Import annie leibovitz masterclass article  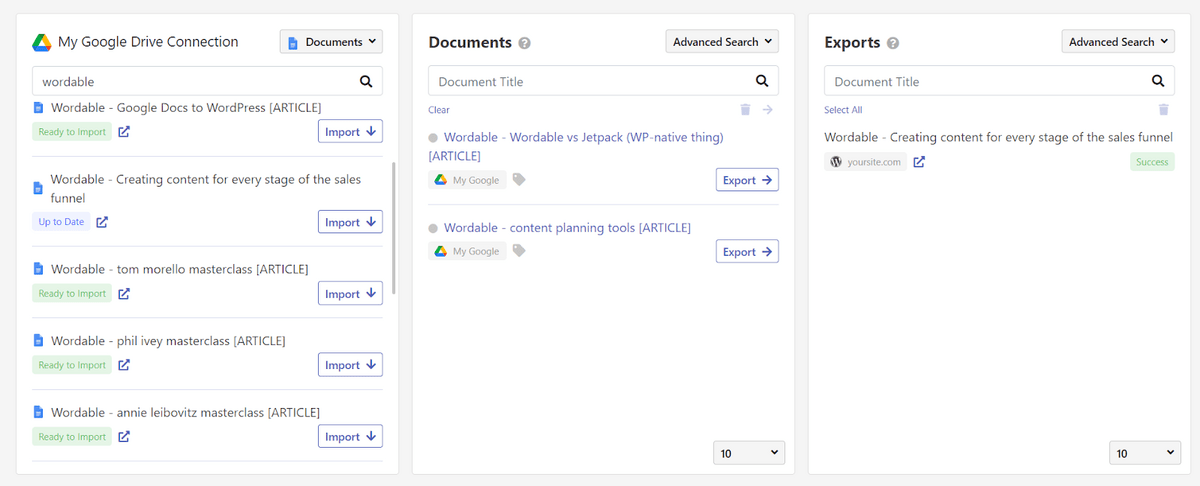(350, 437)
